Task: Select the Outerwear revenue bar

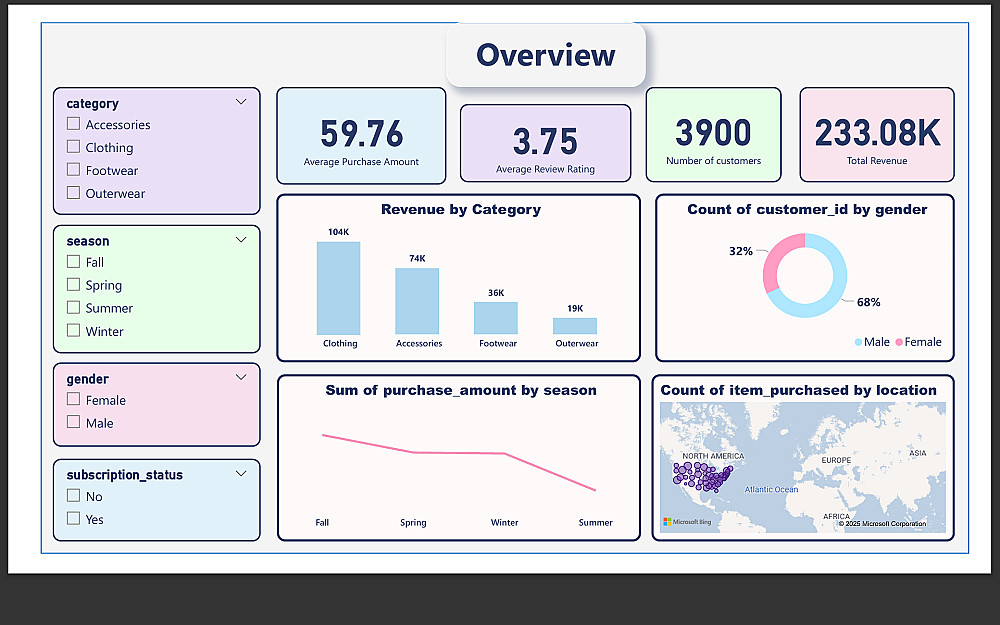Action: click(575, 326)
